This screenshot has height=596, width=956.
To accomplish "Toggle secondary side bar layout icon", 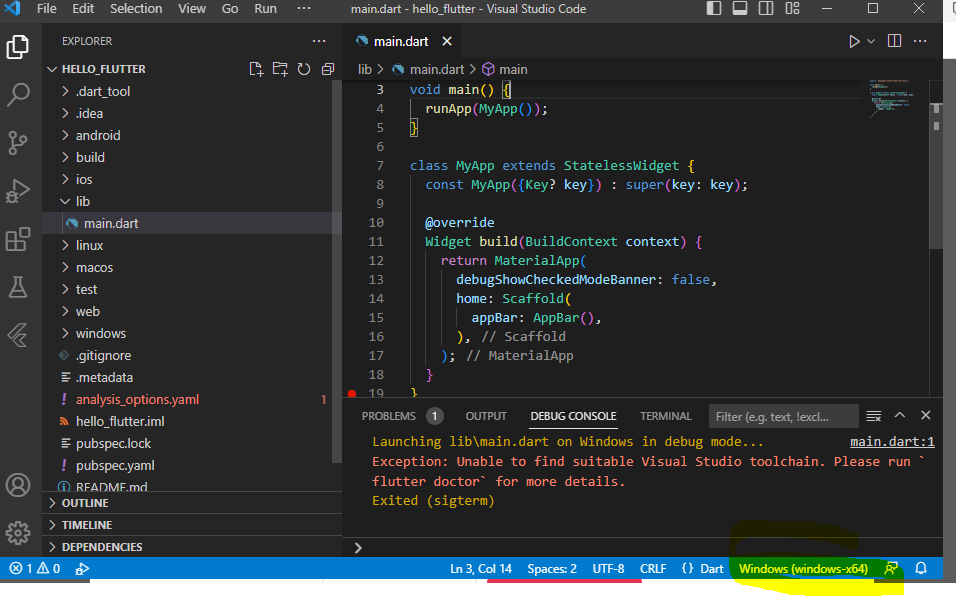I will click(766, 9).
